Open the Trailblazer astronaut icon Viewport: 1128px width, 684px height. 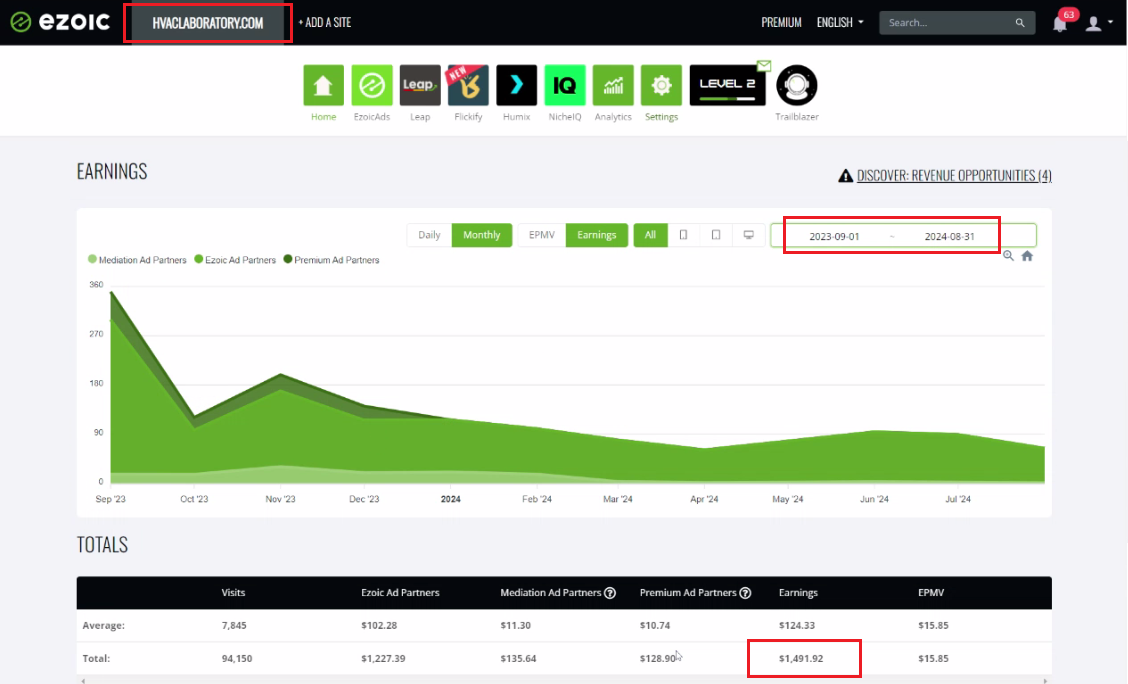[796, 85]
